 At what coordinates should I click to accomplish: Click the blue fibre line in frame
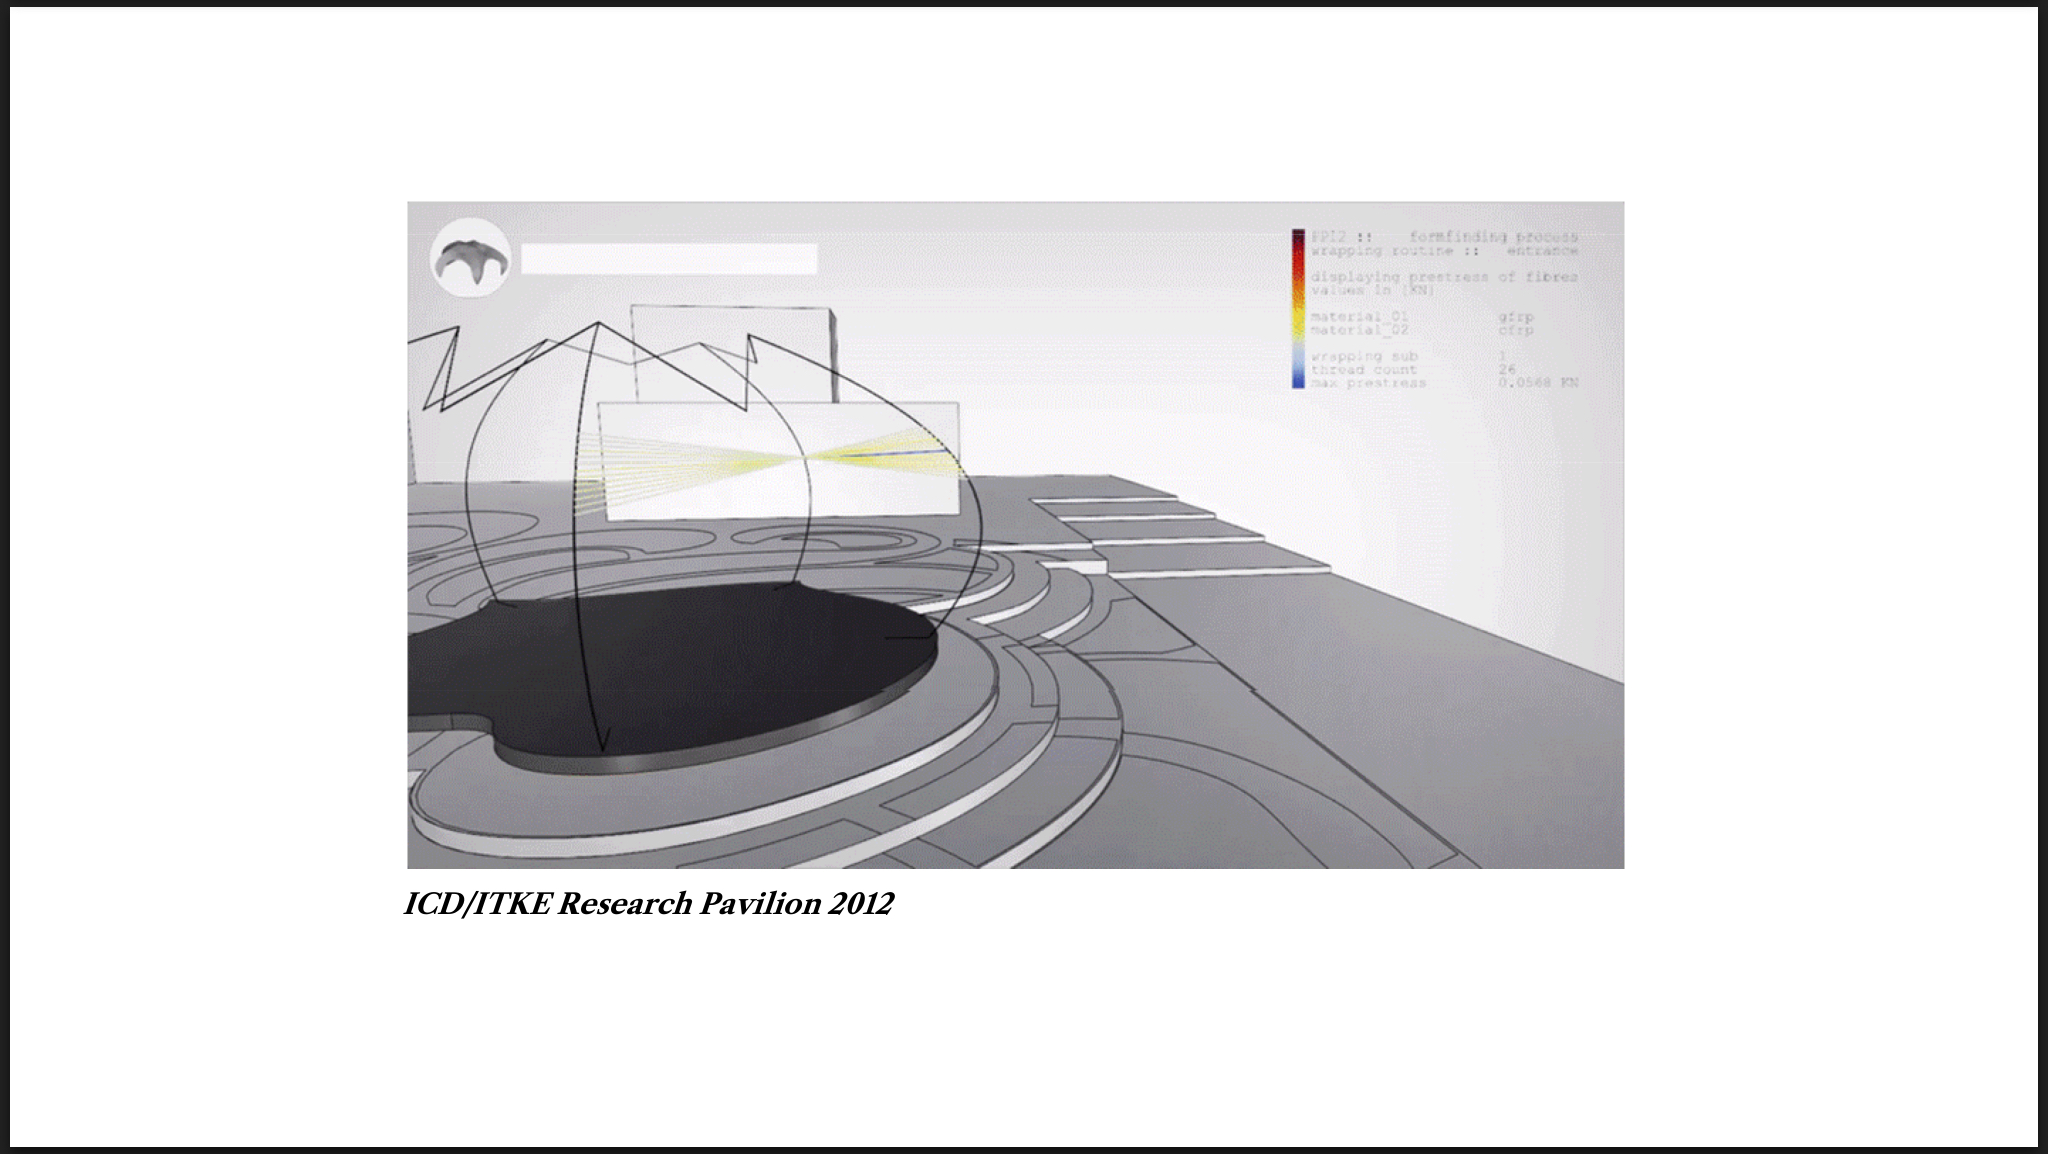pos(893,453)
